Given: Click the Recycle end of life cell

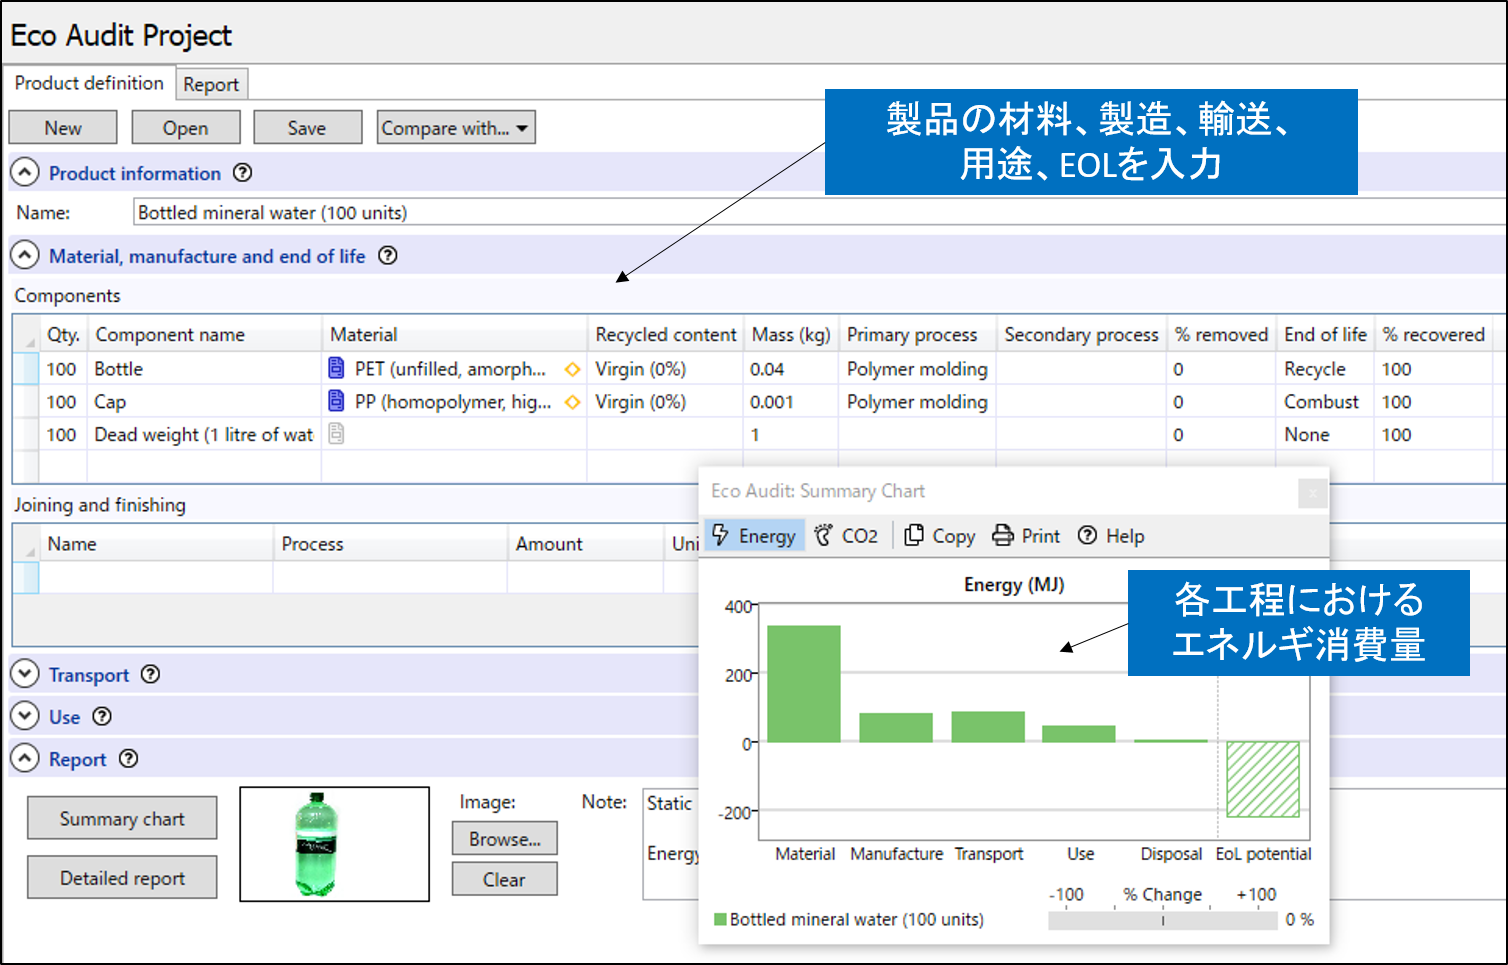Looking at the screenshot, I should (1325, 369).
